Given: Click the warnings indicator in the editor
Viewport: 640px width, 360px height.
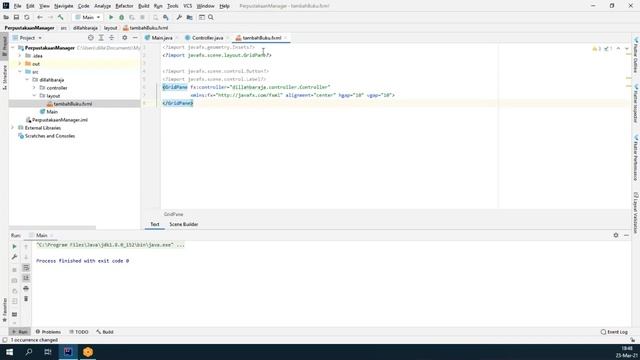Looking at the screenshot, I should click(x=596, y=49).
